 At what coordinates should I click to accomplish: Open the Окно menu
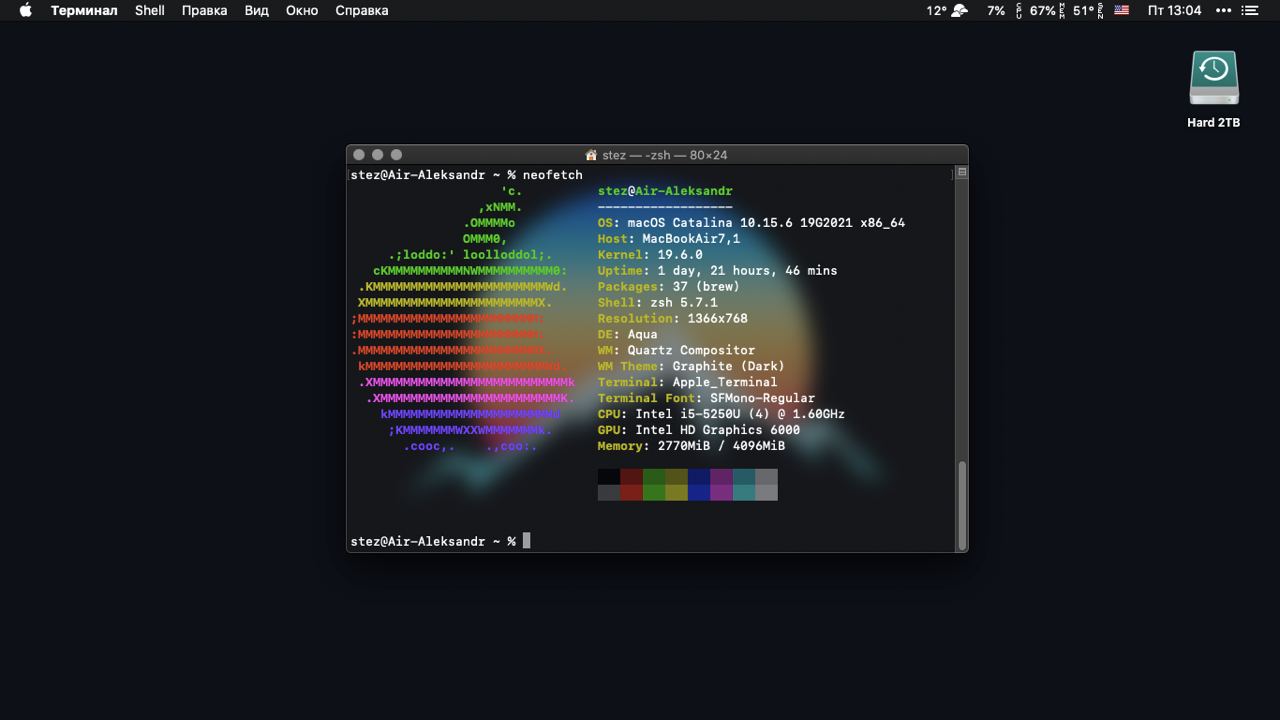pos(301,10)
